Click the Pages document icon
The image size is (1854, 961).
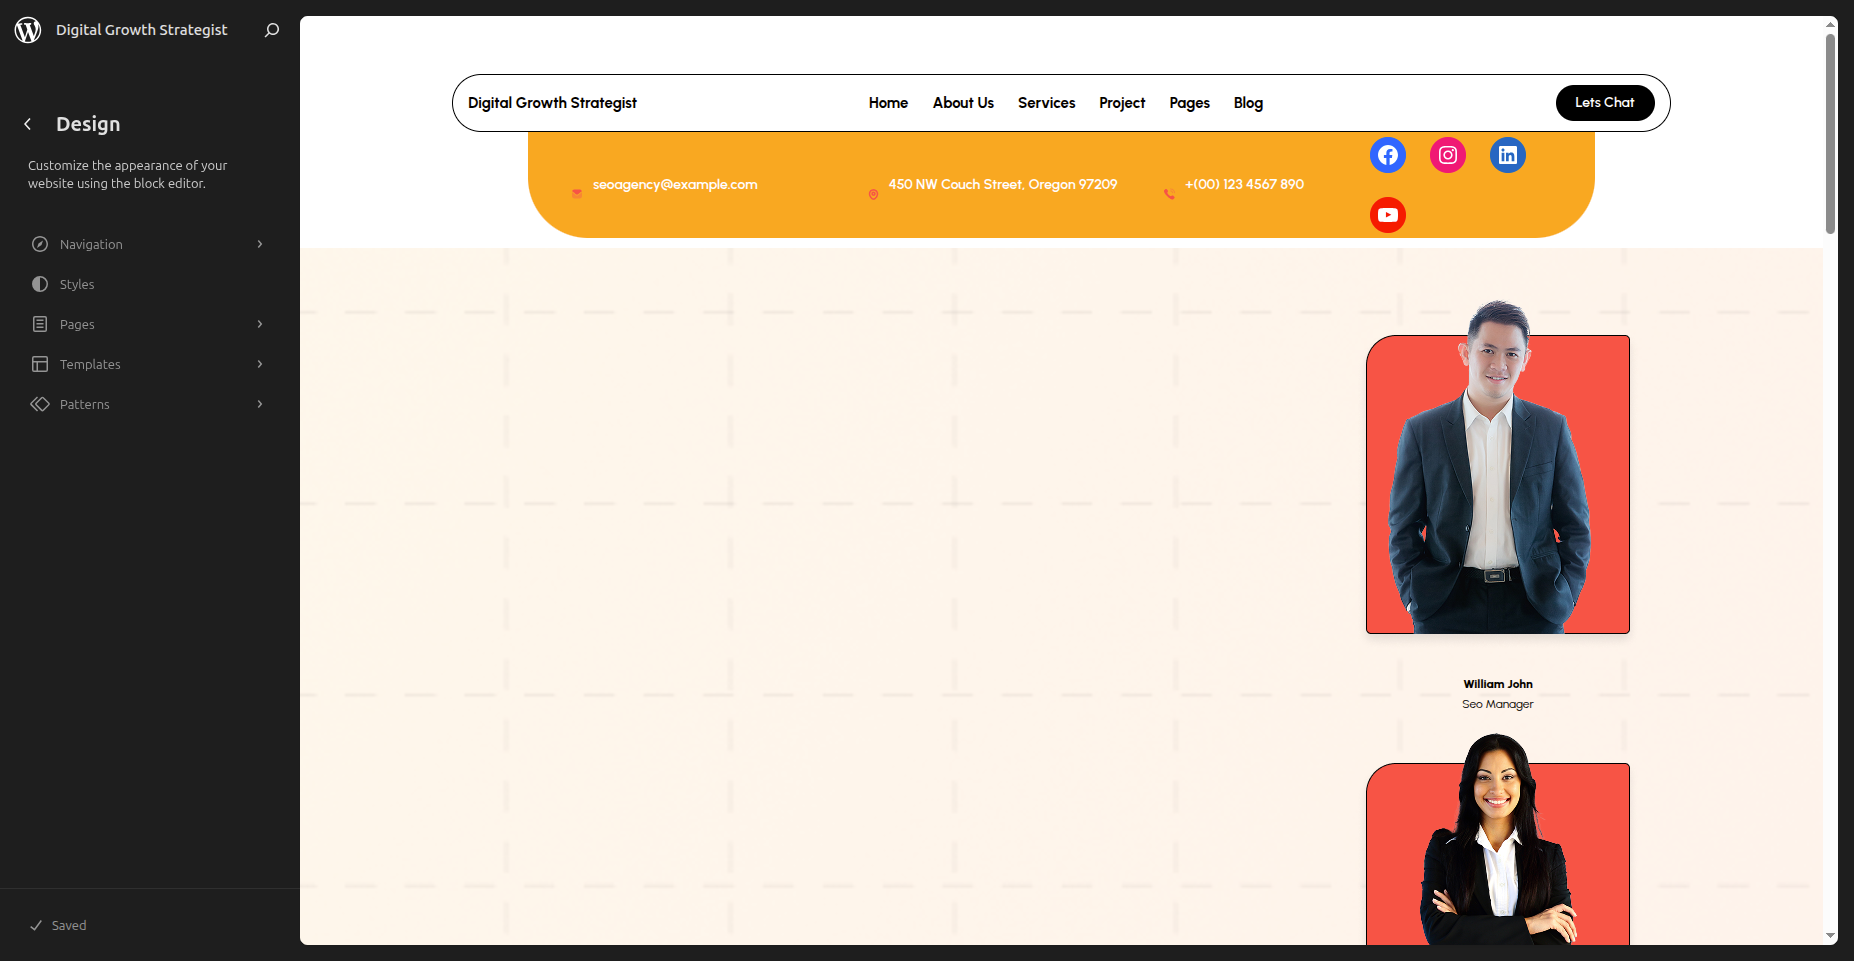[x=40, y=324]
